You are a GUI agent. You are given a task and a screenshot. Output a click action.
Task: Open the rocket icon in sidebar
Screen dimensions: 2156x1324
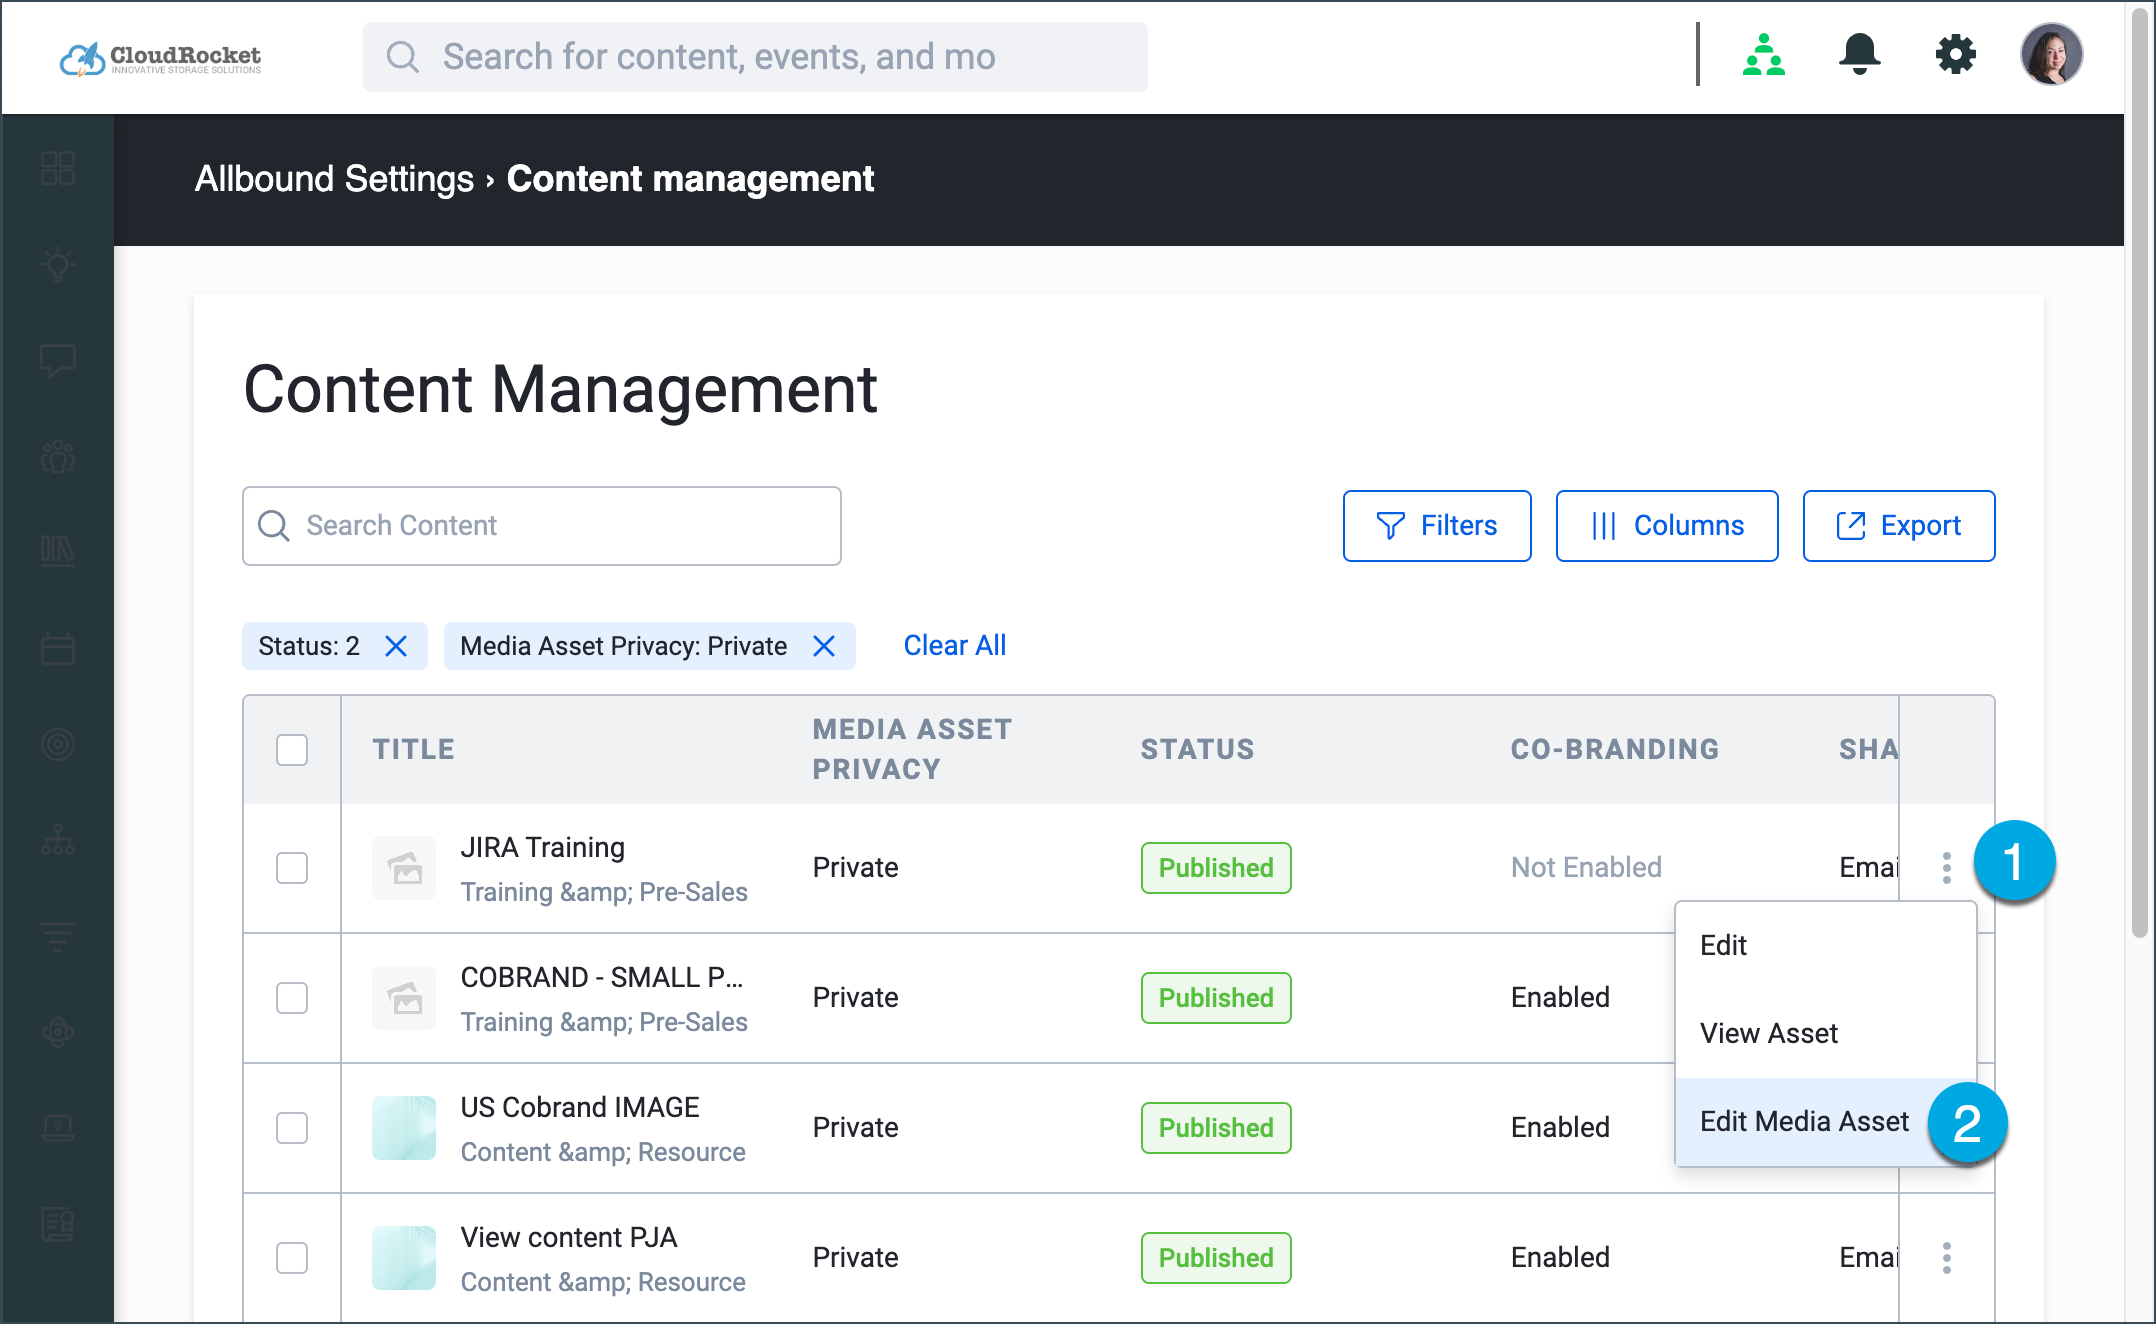tap(58, 1032)
